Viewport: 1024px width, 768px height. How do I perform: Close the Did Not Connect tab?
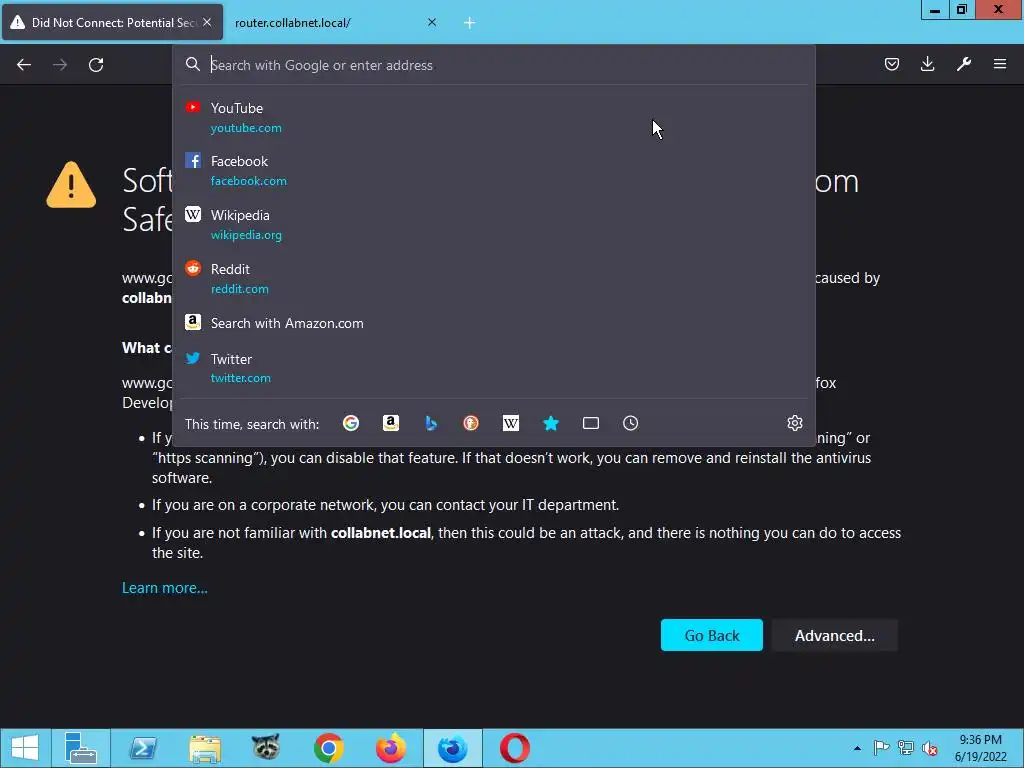207,22
